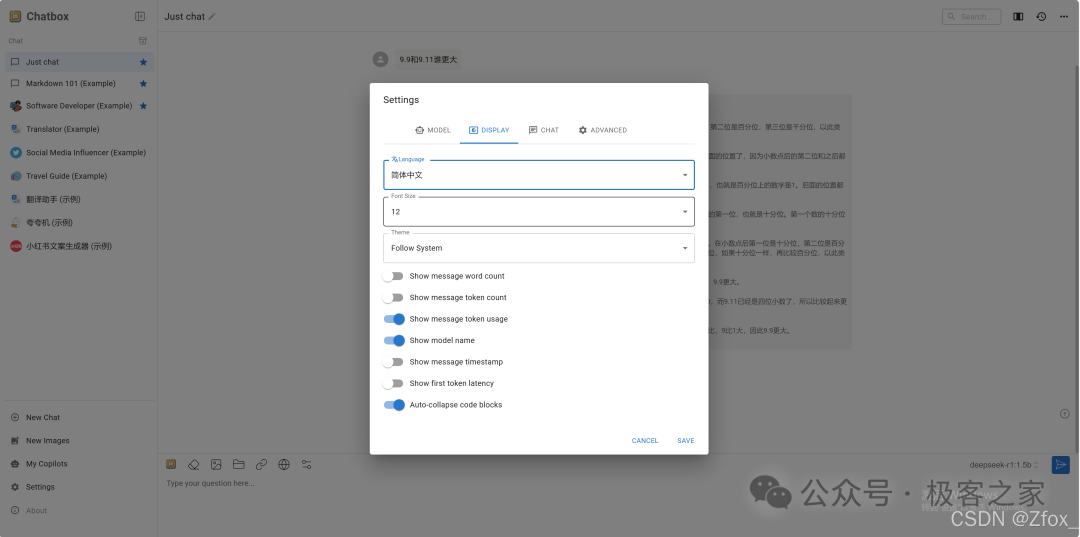Click the sliders tuning icon in input toolbar

(307, 464)
